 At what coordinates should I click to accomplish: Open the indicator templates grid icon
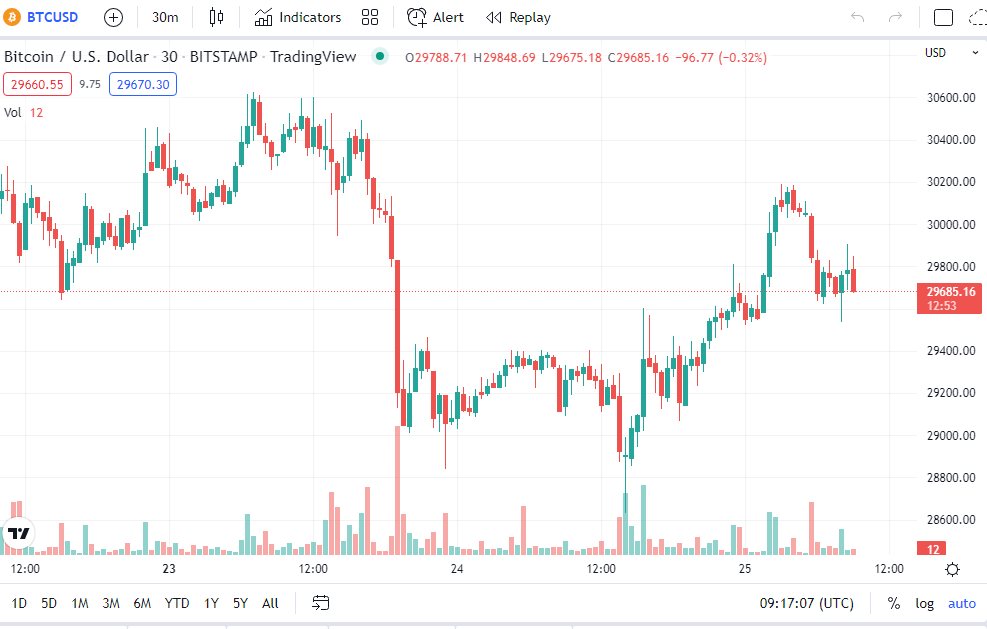tap(370, 17)
